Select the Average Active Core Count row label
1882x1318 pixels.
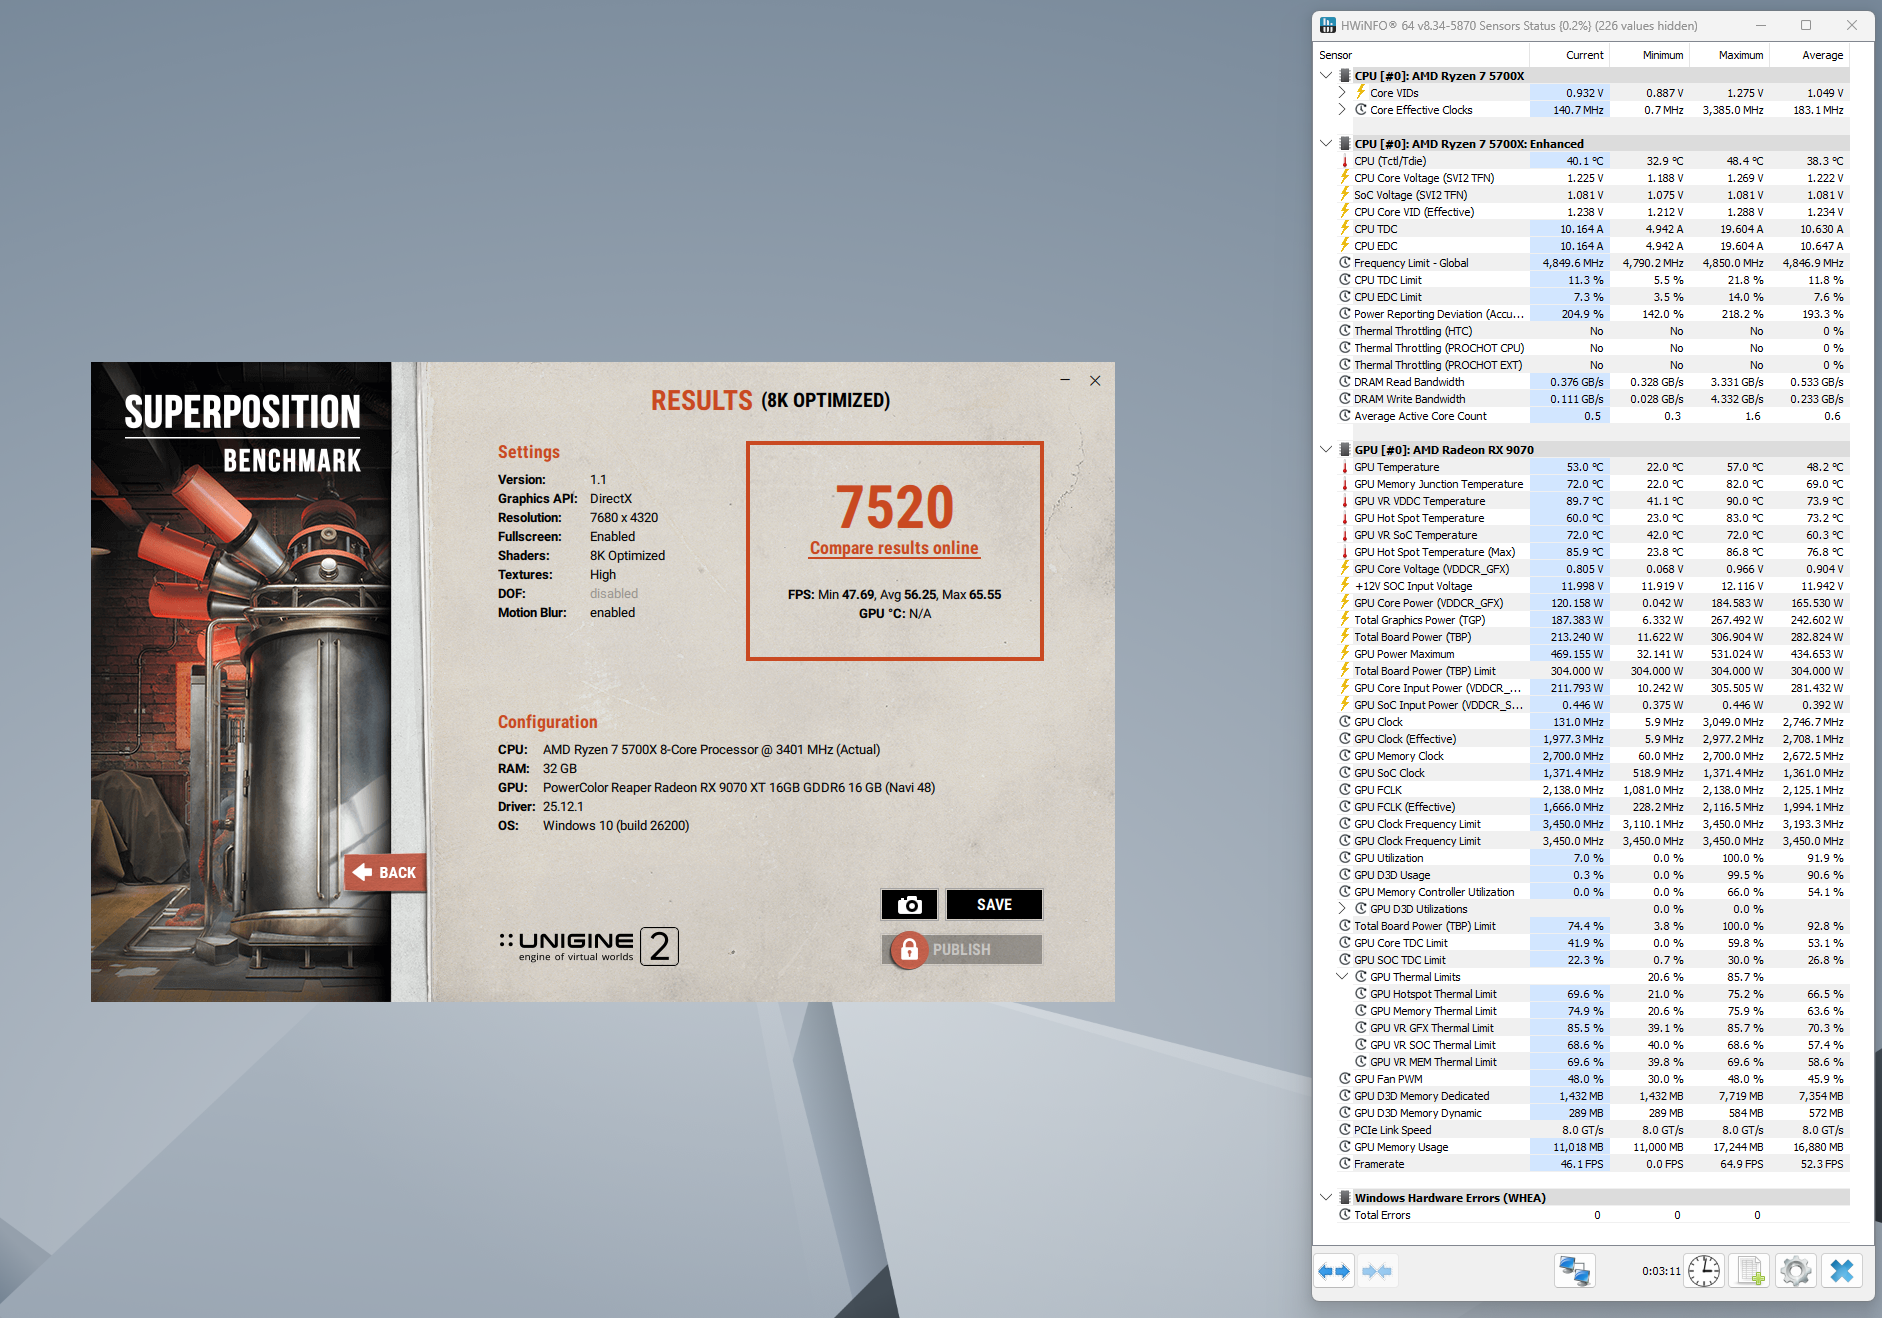click(1420, 416)
